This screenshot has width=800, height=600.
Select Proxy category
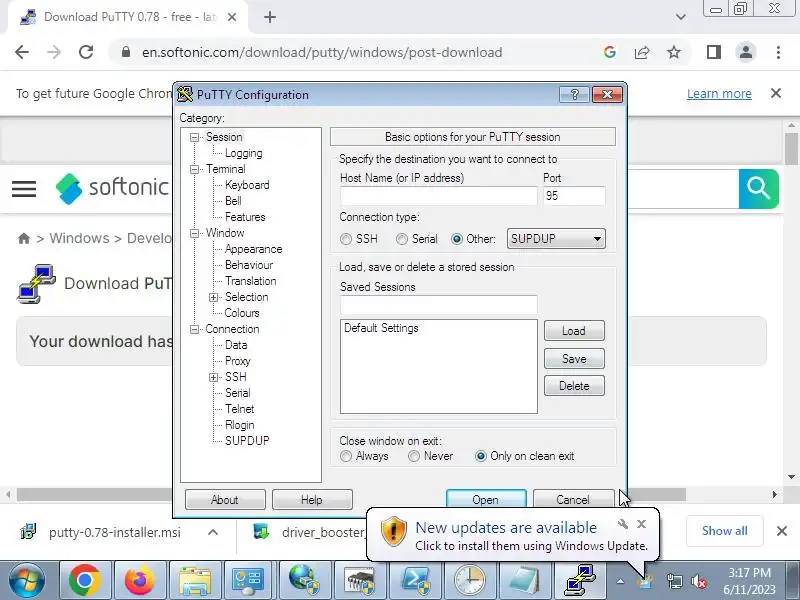point(237,361)
